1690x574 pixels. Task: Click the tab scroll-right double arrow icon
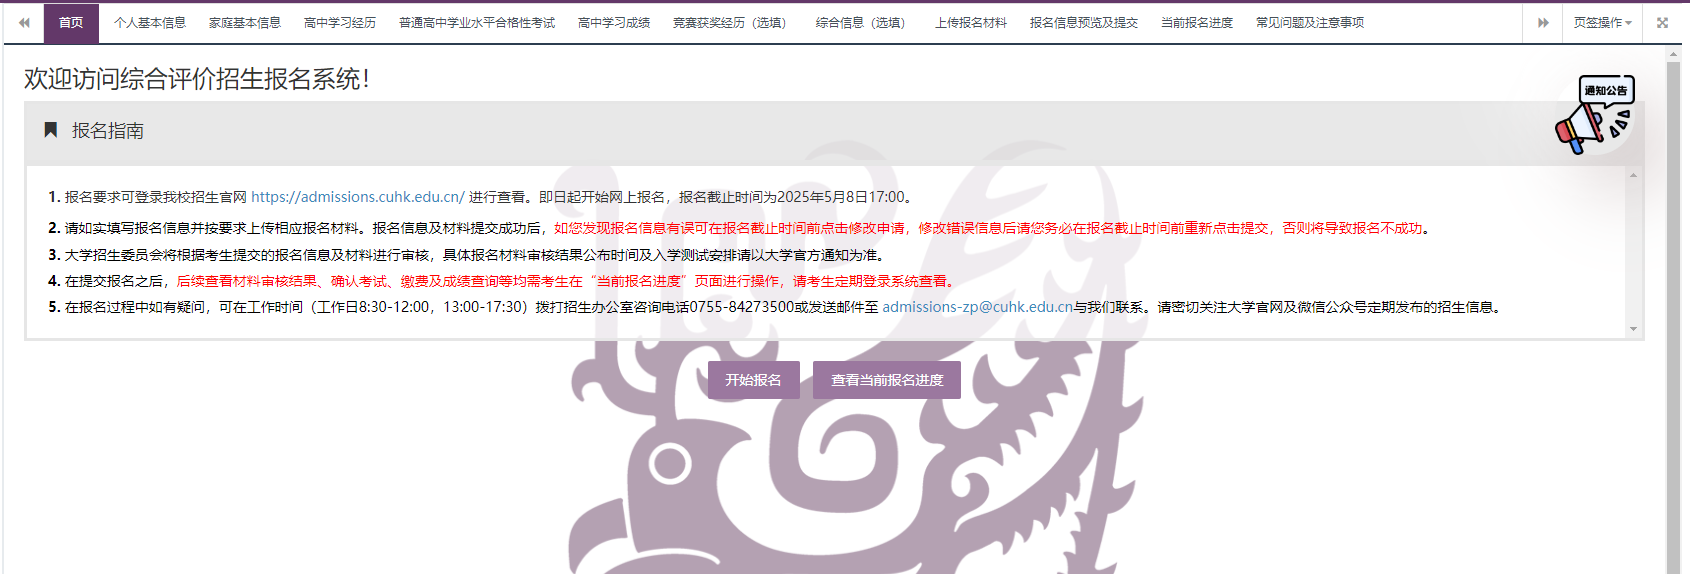[x=1543, y=23]
